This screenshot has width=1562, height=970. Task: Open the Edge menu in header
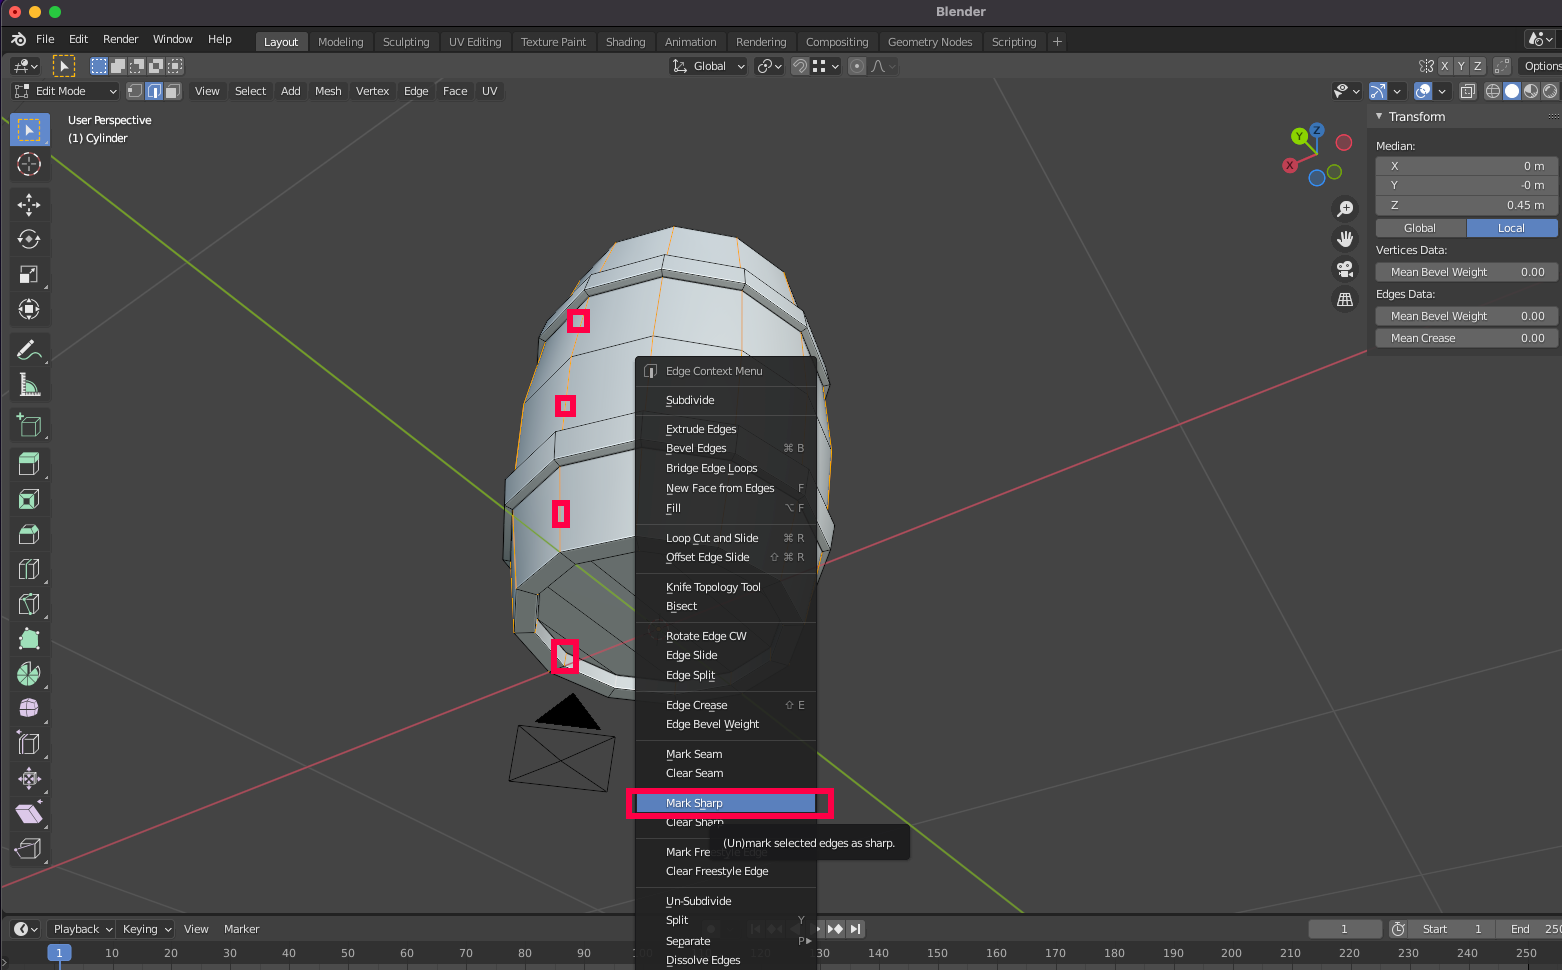pyautogui.click(x=416, y=91)
